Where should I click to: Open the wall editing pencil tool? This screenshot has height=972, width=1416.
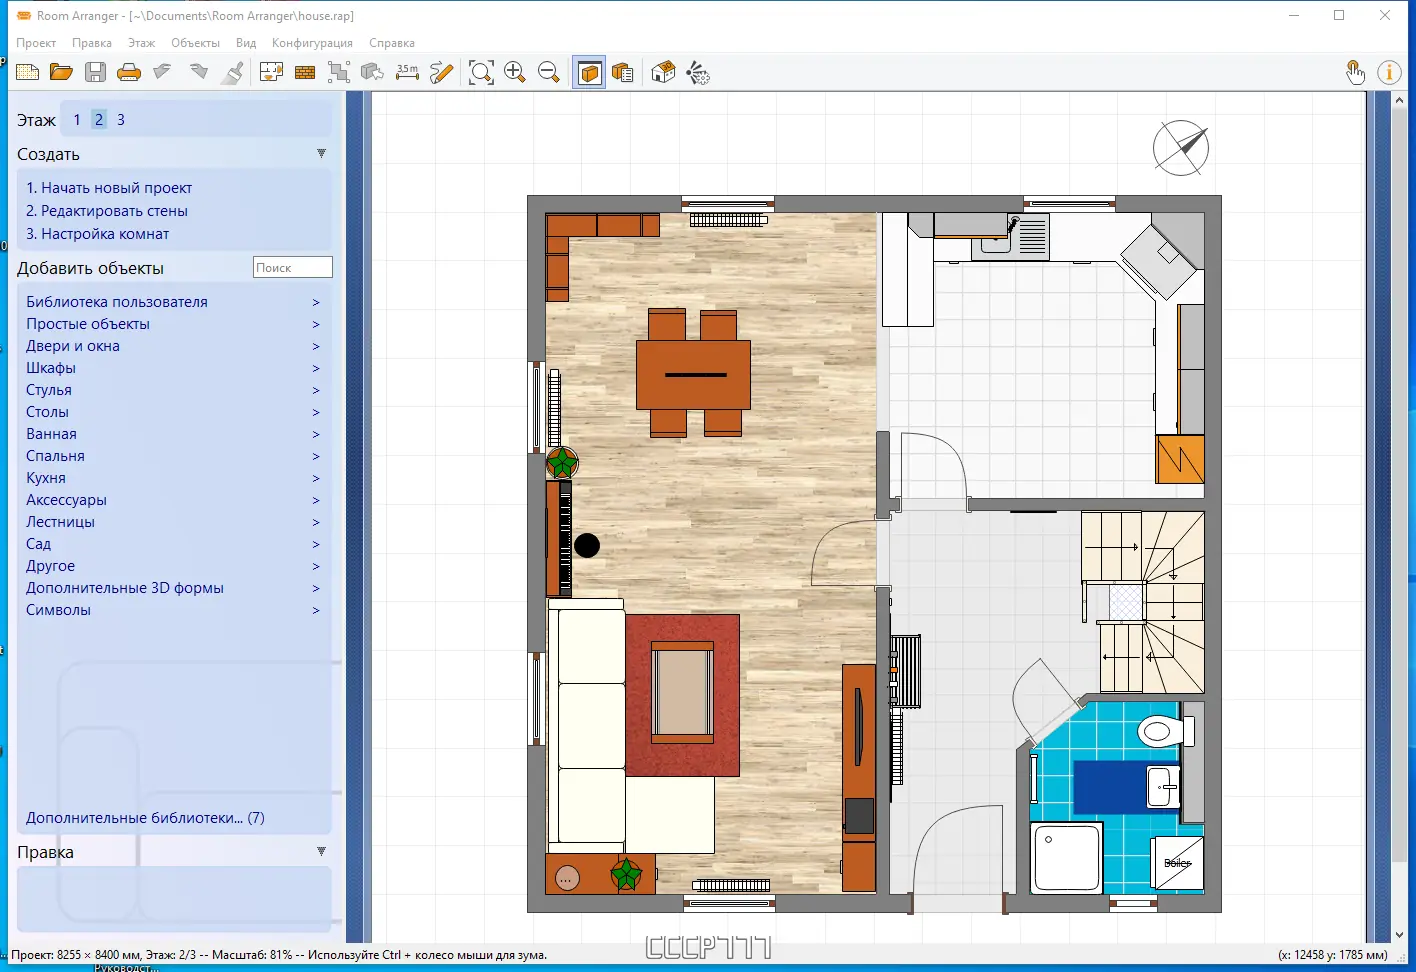(441, 71)
